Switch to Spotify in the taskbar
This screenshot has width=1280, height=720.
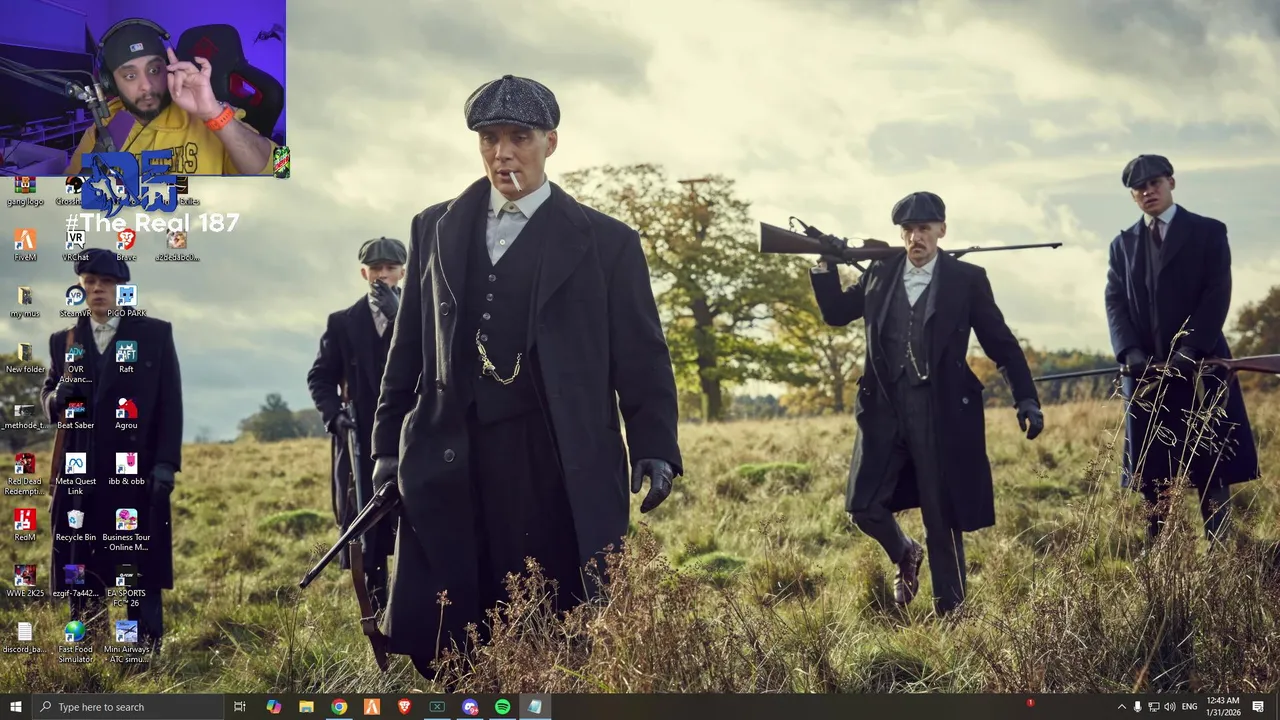pos(502,707)
